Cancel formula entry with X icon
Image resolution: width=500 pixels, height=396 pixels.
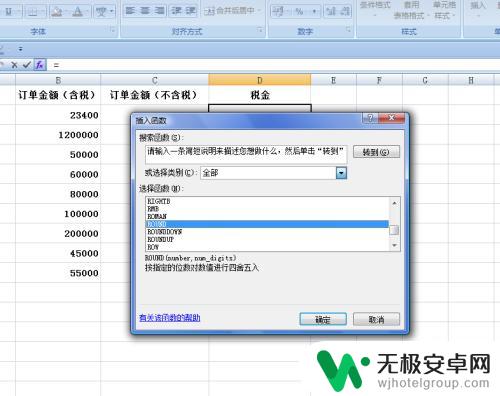tap(14, 65)
